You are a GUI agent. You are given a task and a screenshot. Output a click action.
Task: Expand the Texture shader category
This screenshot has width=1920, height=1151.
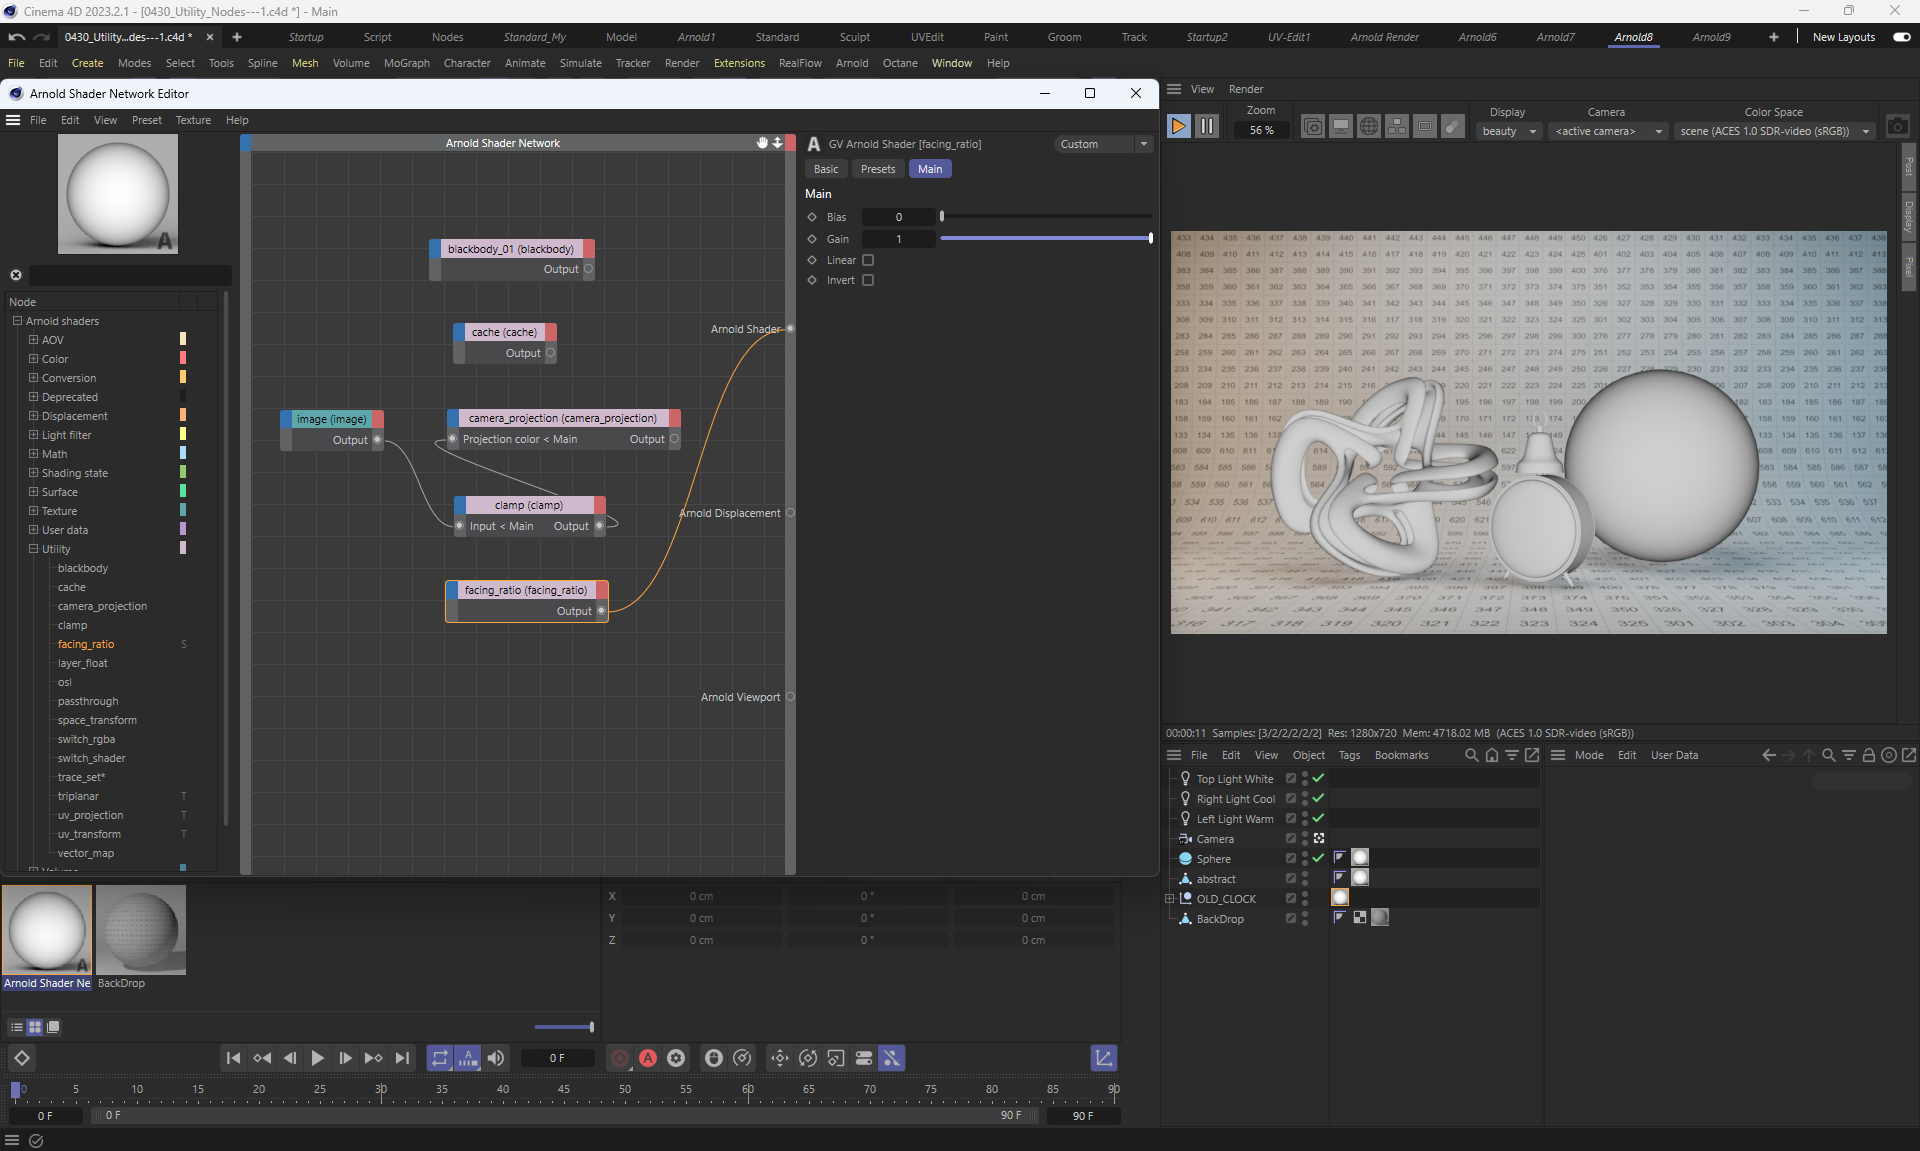pos(33,511)
